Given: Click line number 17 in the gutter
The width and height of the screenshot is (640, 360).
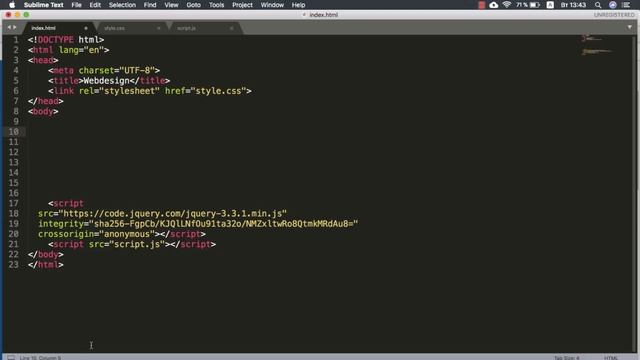Looking at the screenshot, I should point(13,203).
